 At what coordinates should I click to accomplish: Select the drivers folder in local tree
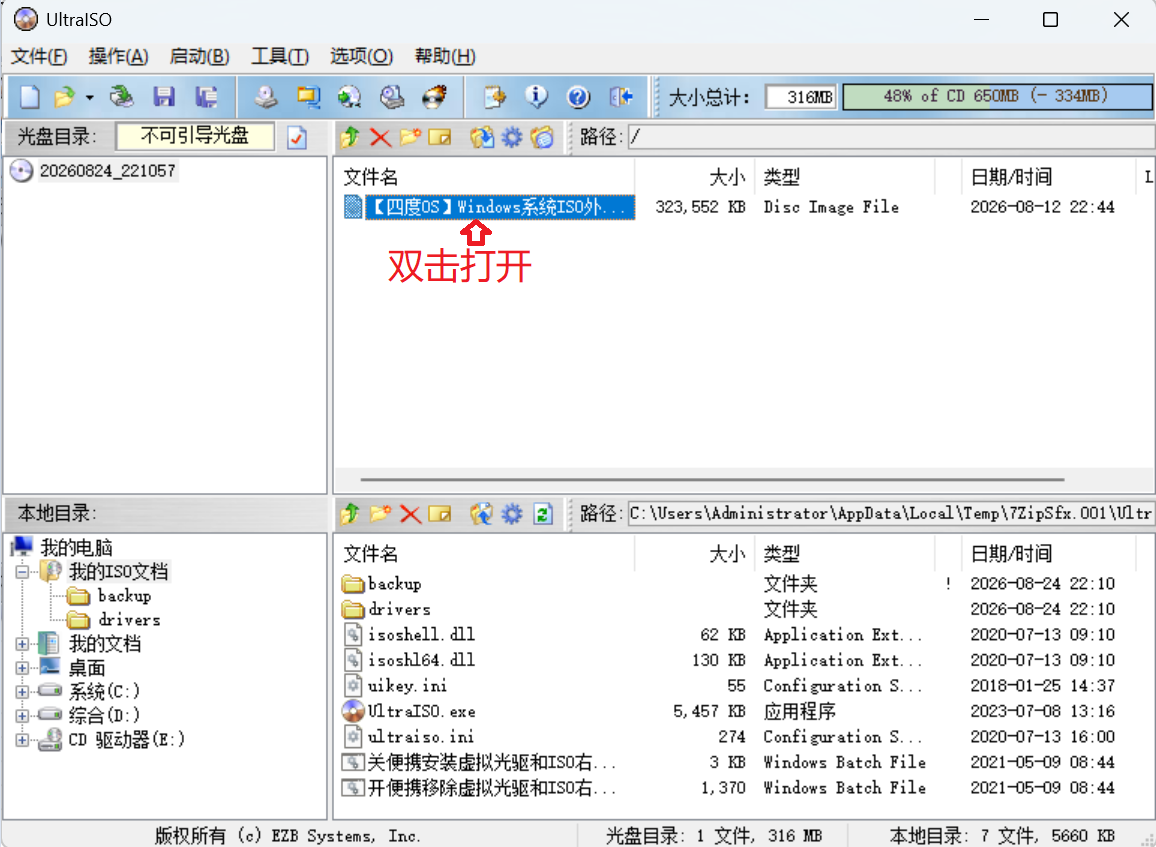[x=128, y=620]
